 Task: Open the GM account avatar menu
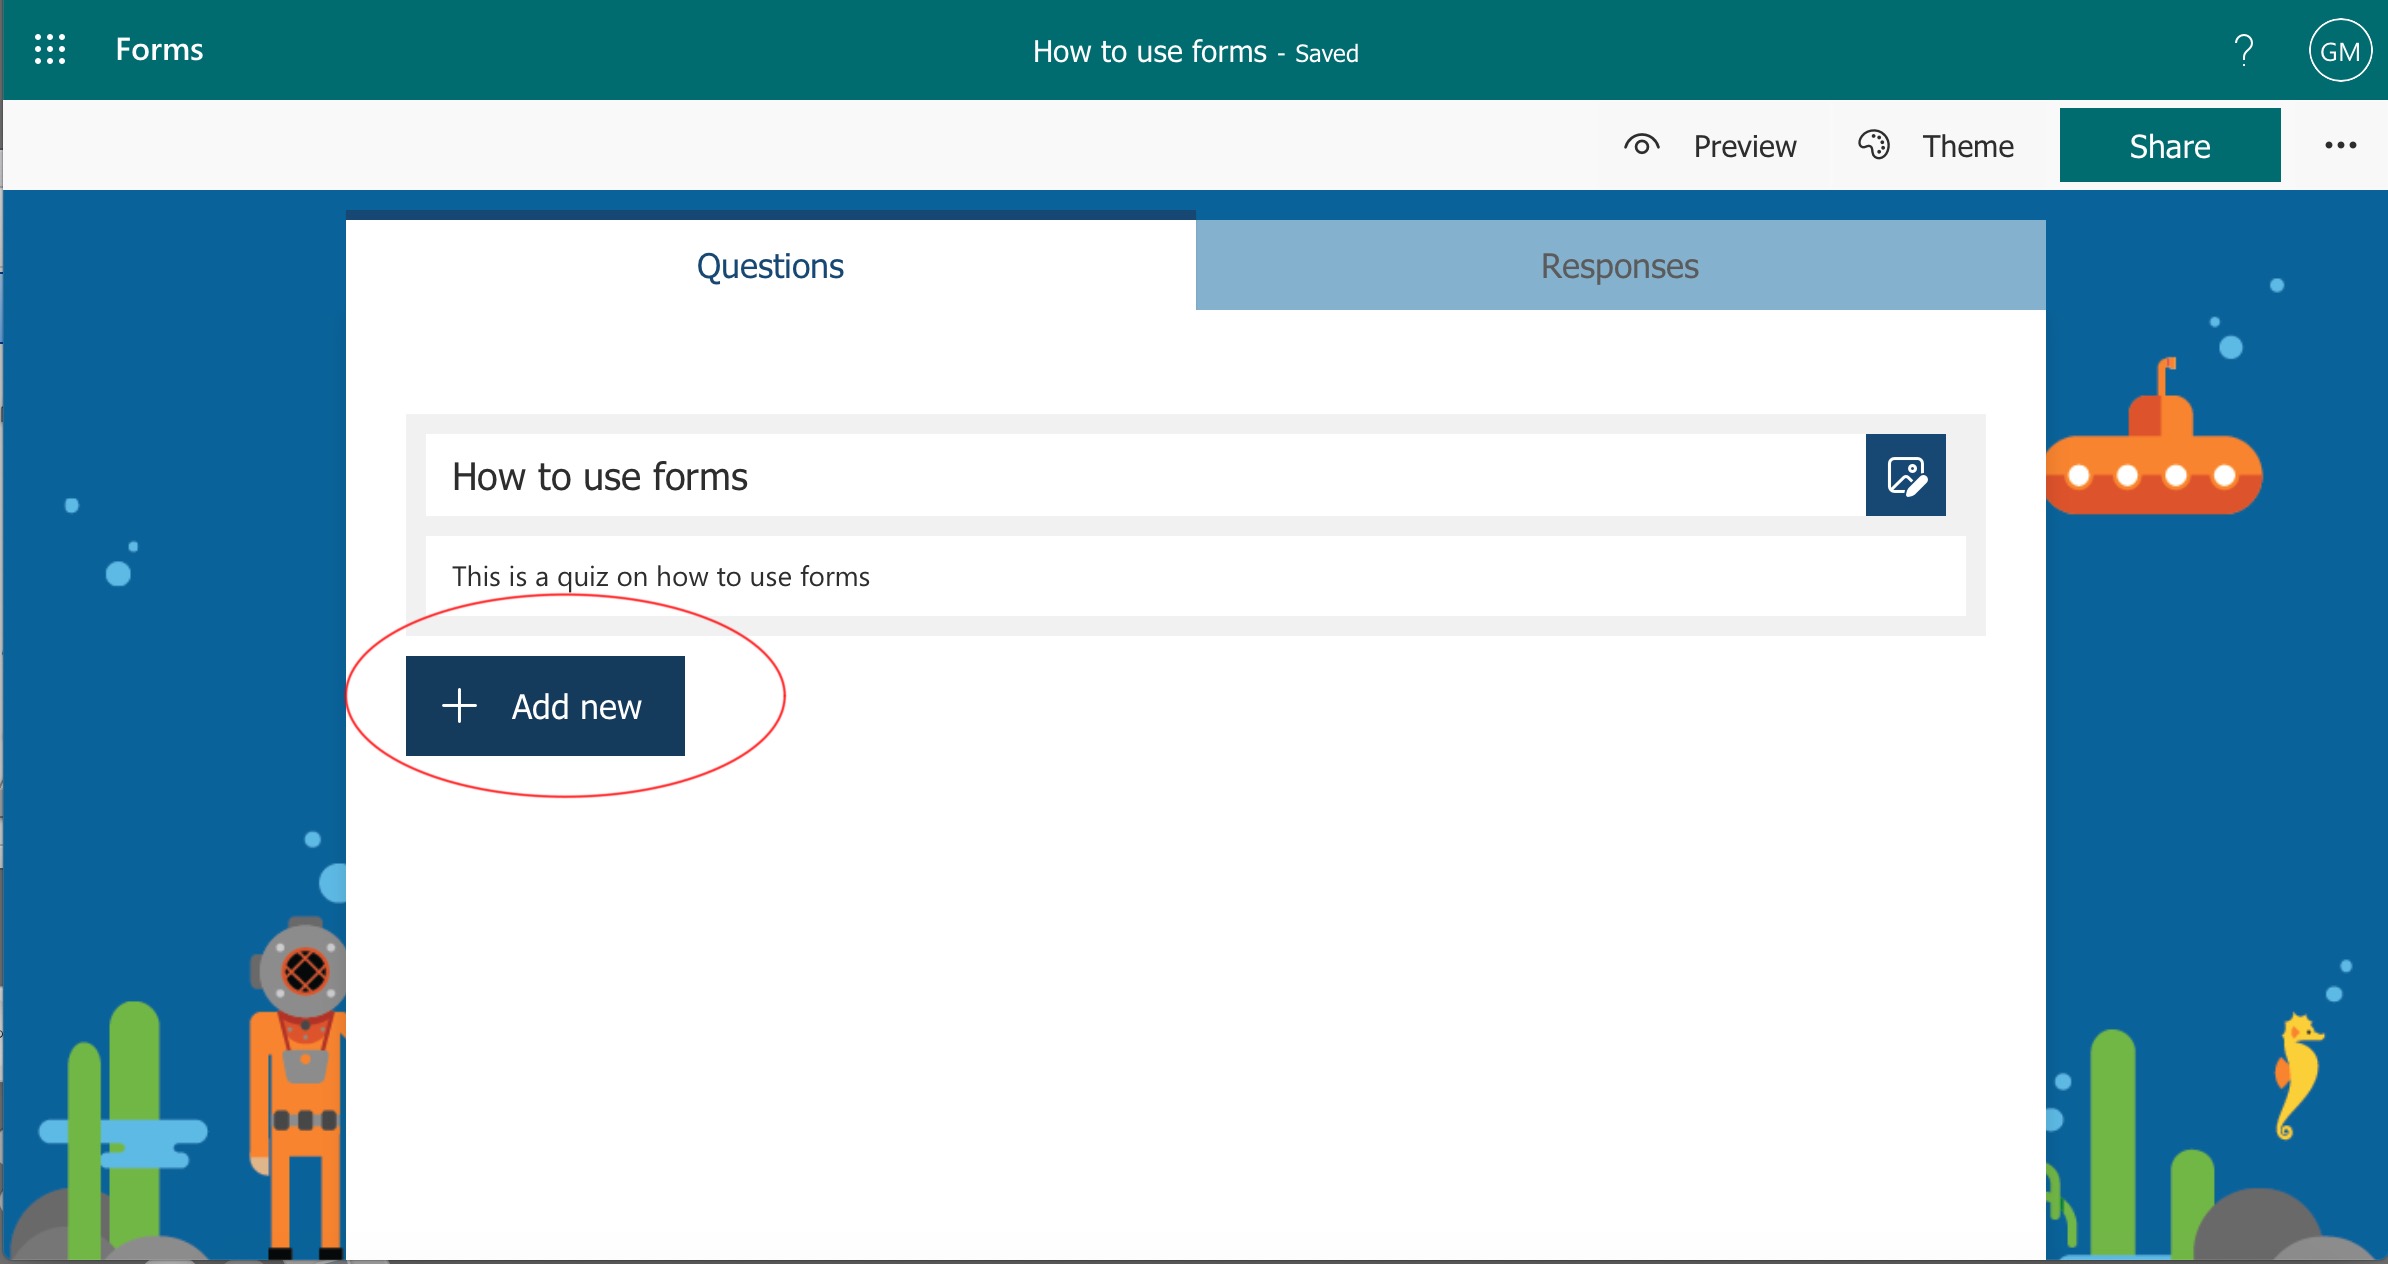point(2339,51)
